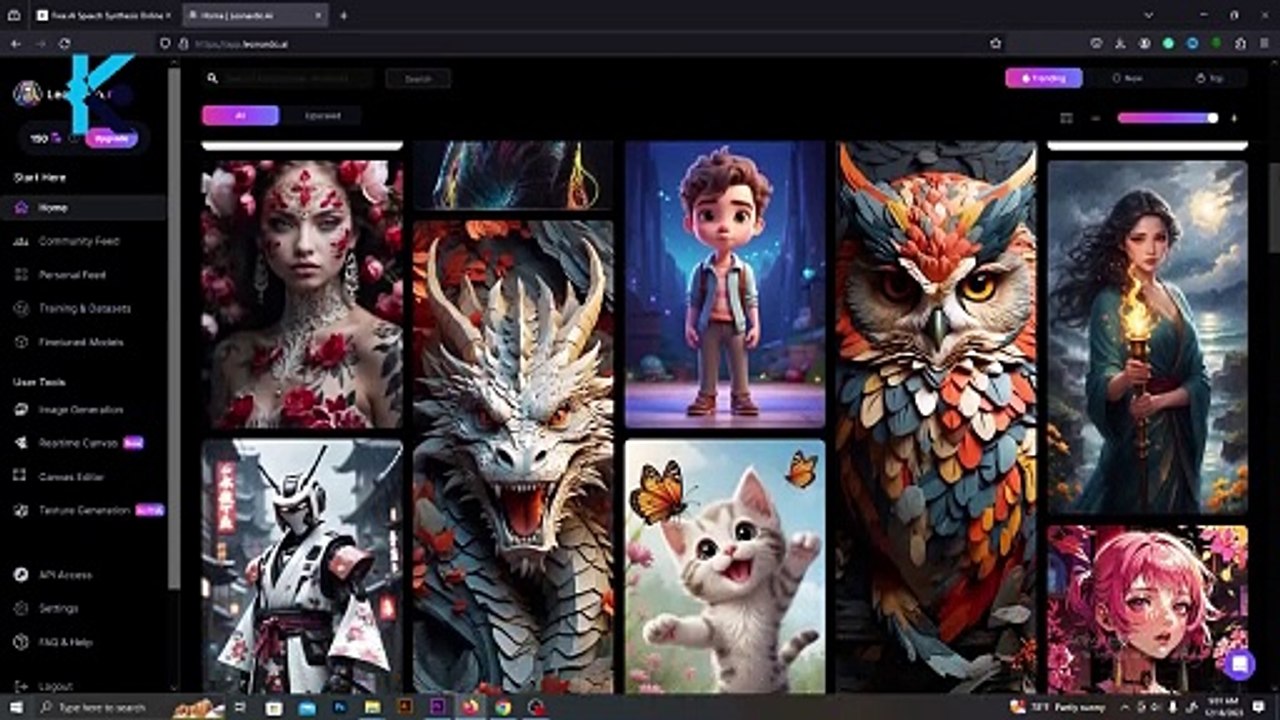Viewport: 1280px width, 720px height.
Task: Open the colorful owl image
Action: (937, 417)
